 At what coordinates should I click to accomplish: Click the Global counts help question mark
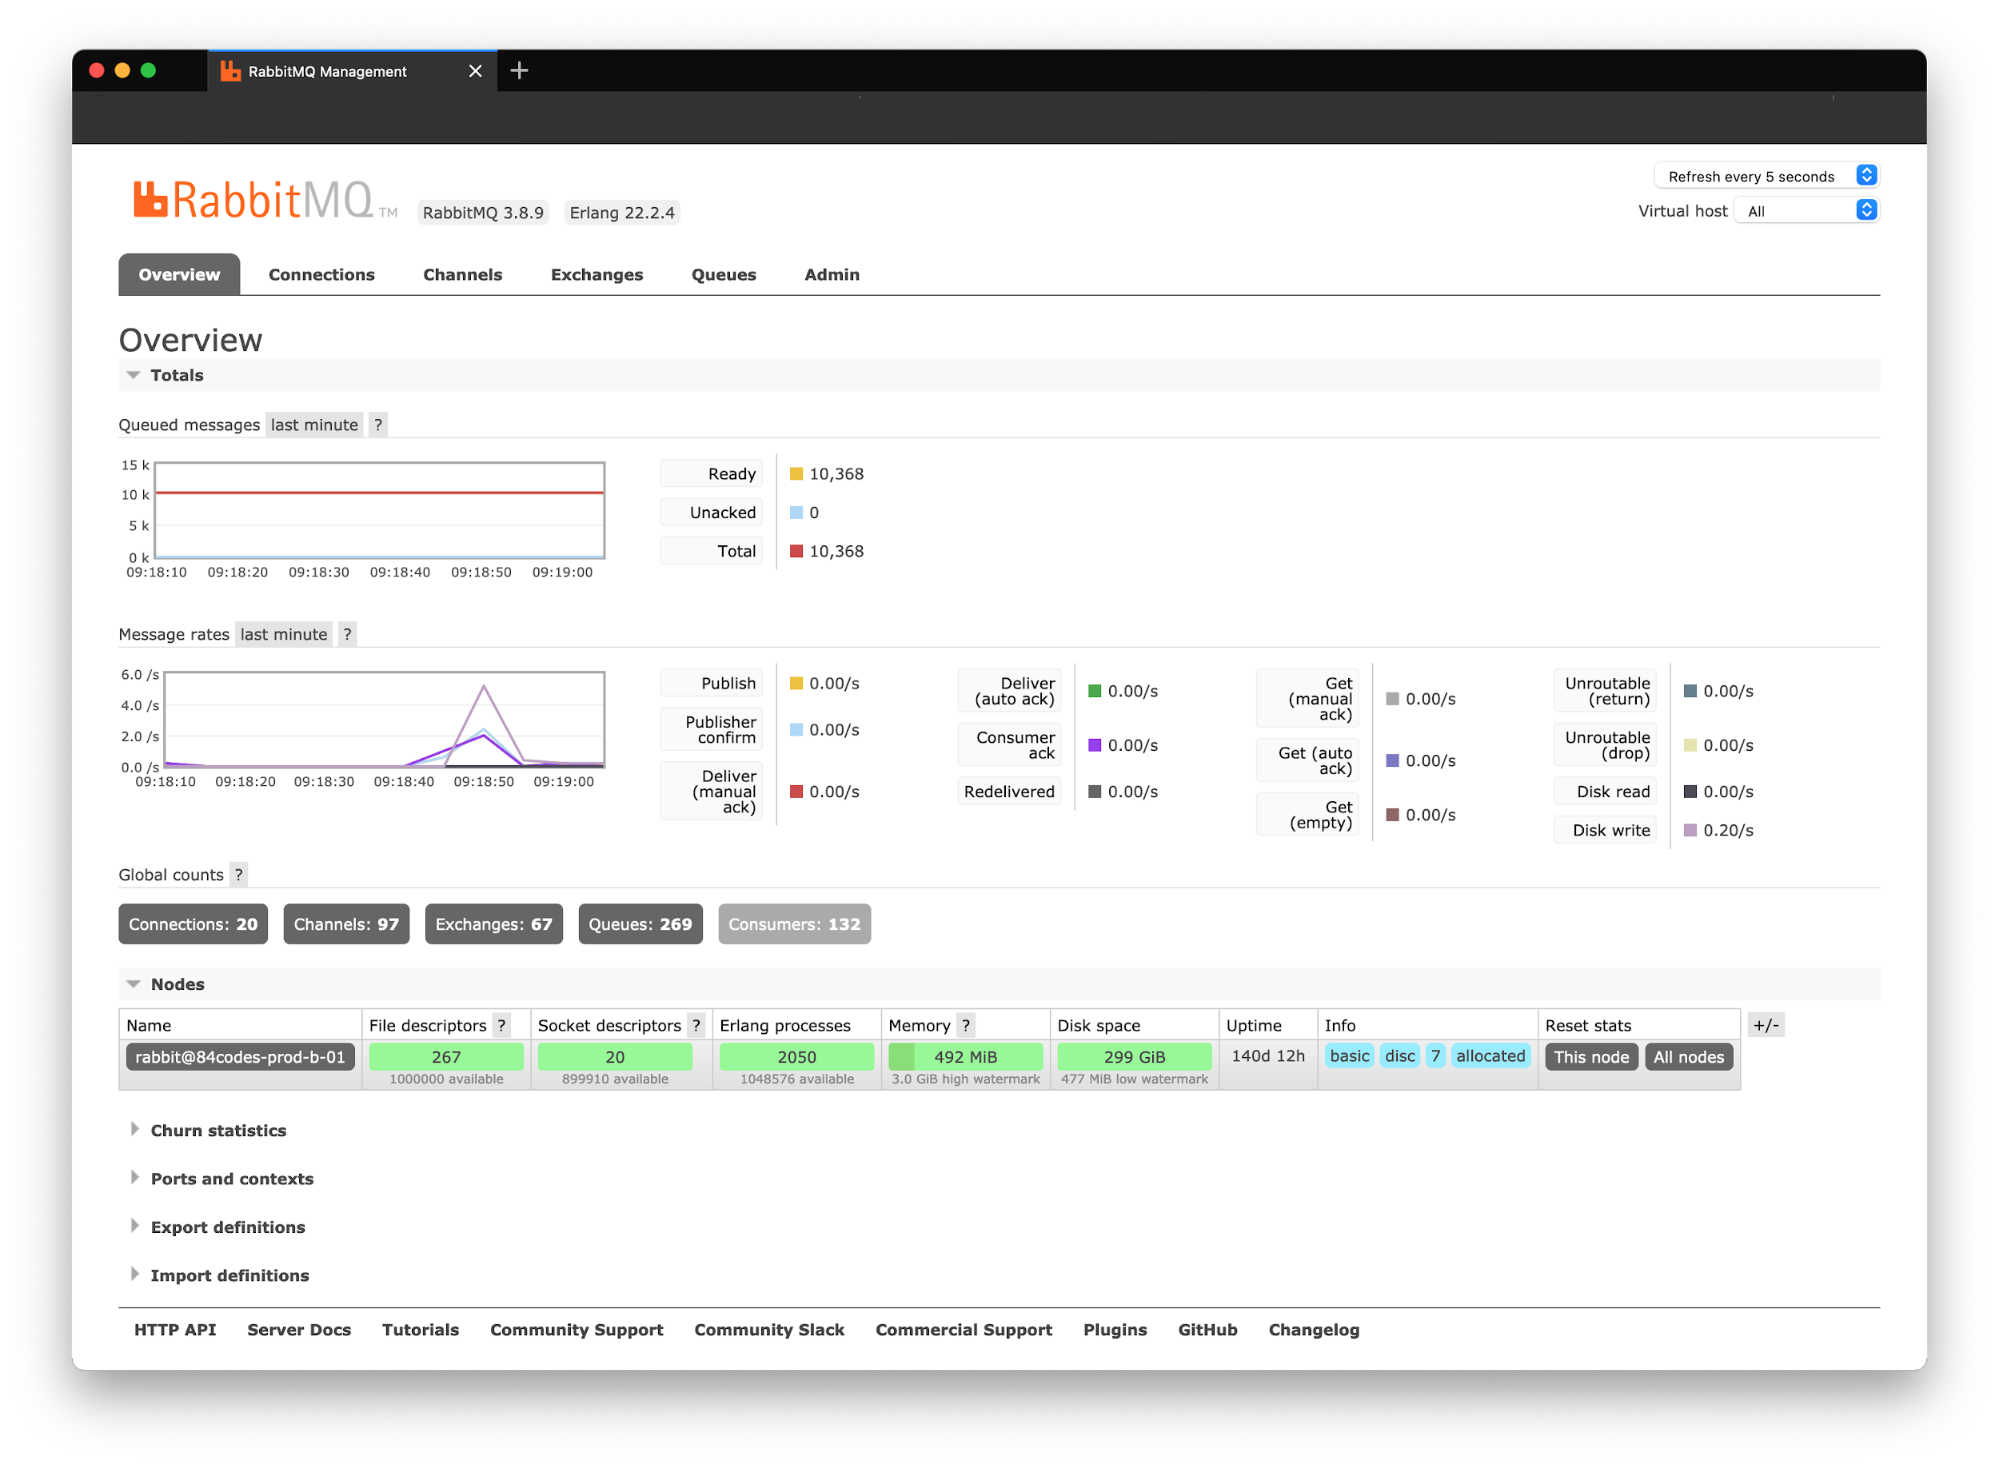(238, 875)
